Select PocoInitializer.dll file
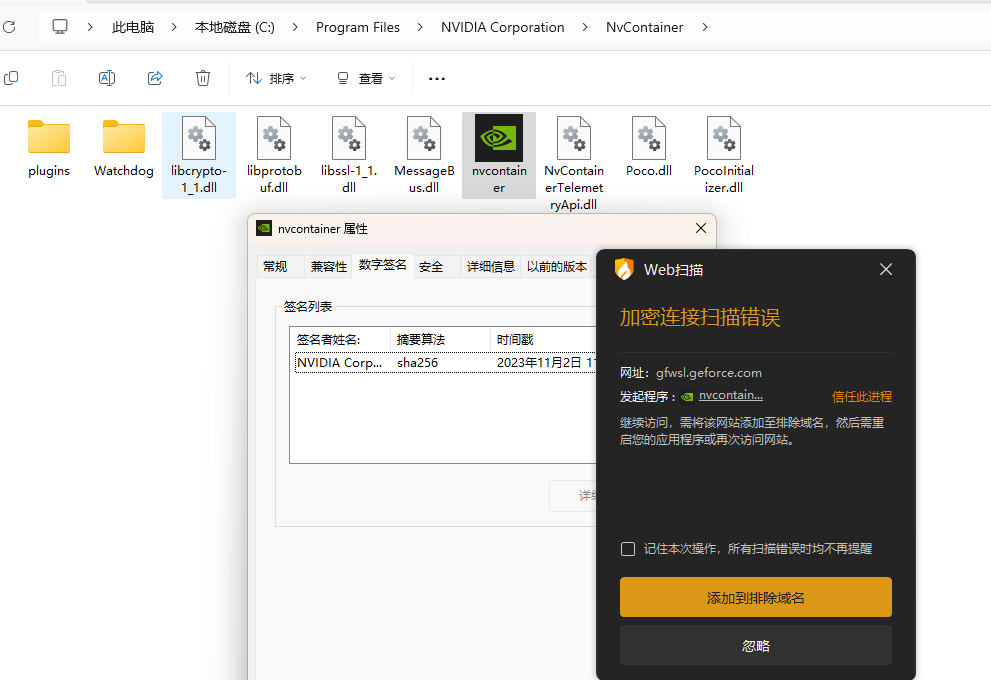Viewport: 991px width, 680px height. (724, 155)
